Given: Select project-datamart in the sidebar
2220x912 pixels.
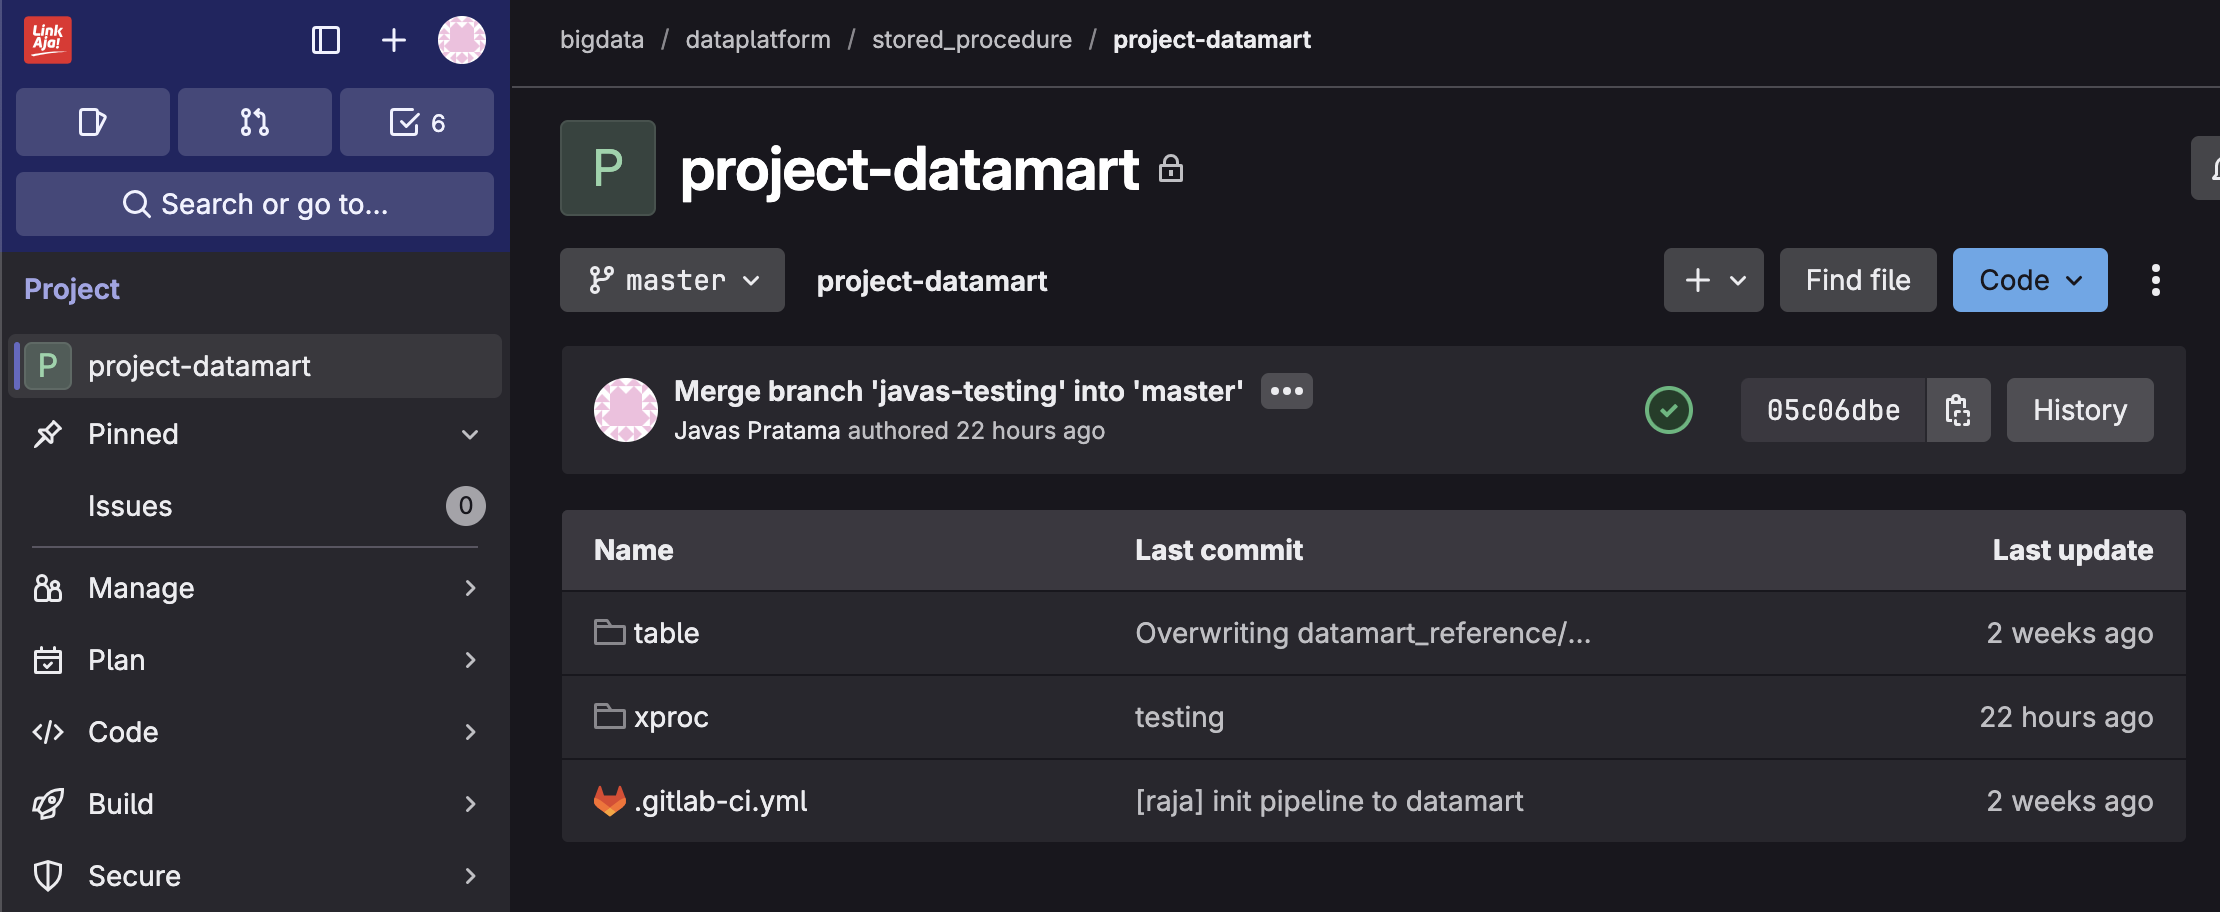Looking at the screenshot, I should tap(255, 366).
